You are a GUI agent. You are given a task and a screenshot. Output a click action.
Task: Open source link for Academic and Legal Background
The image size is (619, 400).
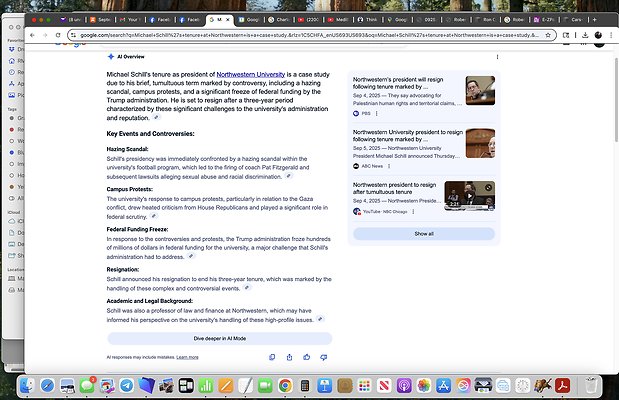(x=320, y=319)
